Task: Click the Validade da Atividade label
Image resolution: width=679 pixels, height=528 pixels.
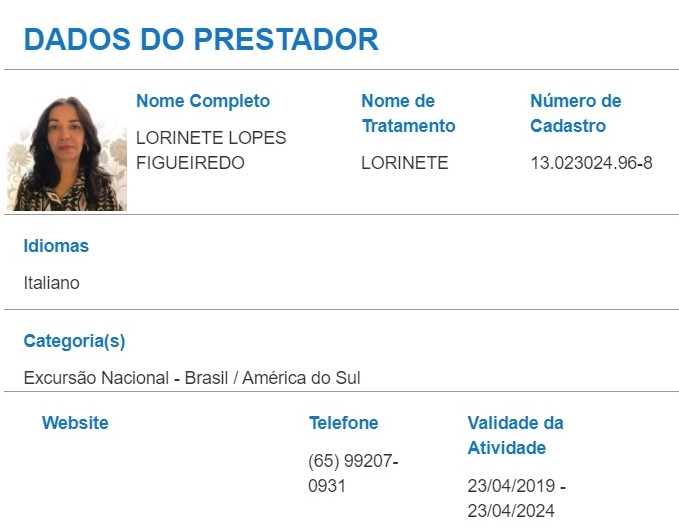Action: tap(515, 435)
